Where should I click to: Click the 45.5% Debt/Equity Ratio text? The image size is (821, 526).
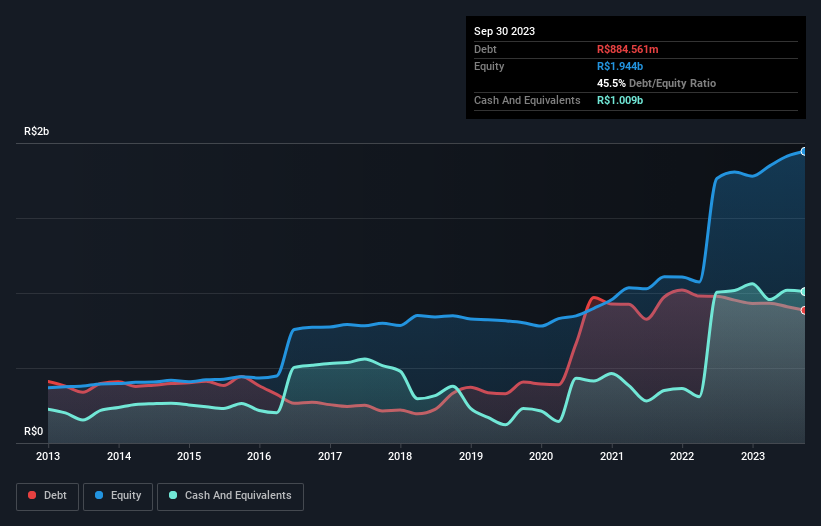[657, 83]
